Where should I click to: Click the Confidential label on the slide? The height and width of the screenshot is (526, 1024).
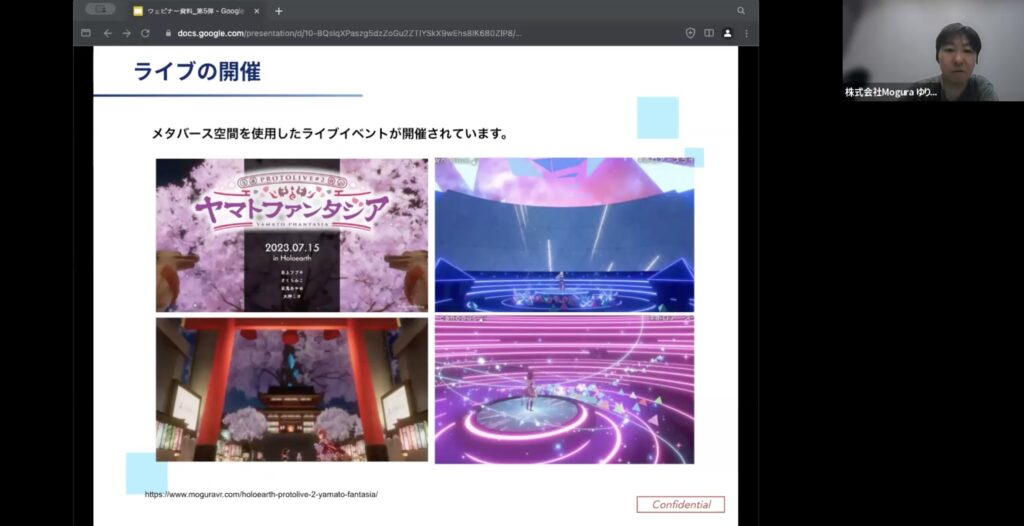(x=680, y=504)
